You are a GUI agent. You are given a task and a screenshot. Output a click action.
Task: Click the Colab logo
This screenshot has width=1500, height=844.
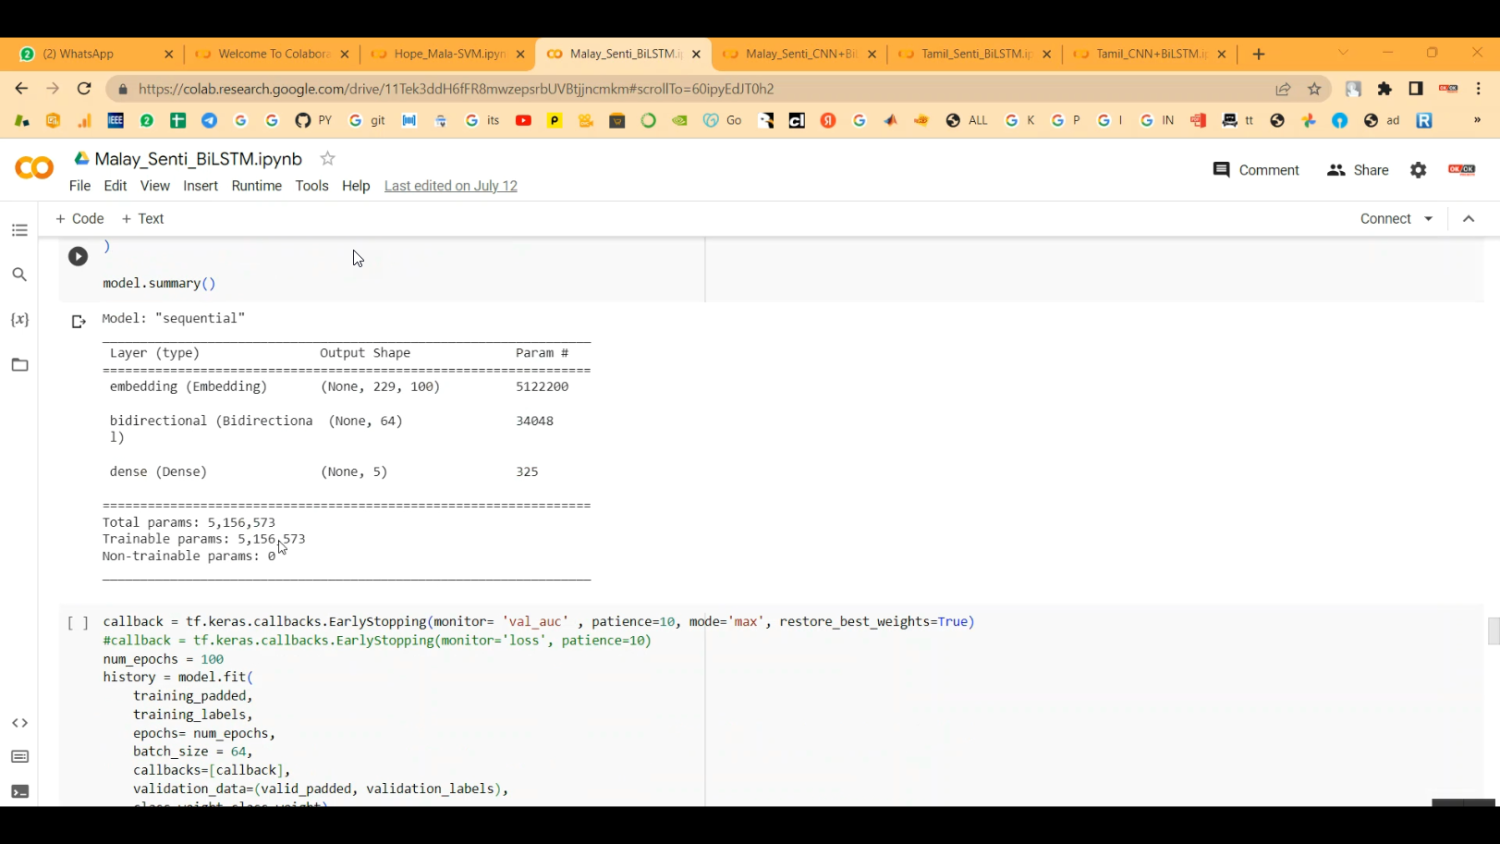pyautogui.click(x=34, y=168)
